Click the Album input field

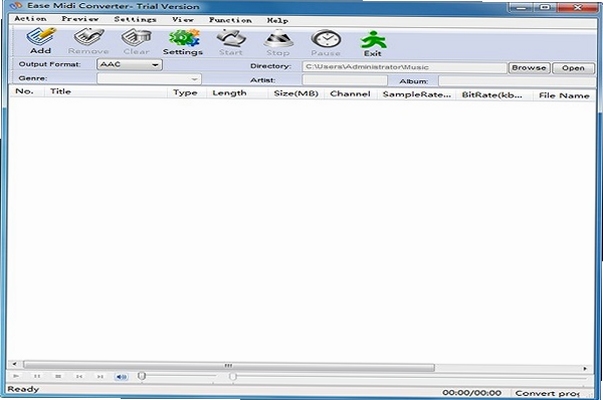click(517, 81)
